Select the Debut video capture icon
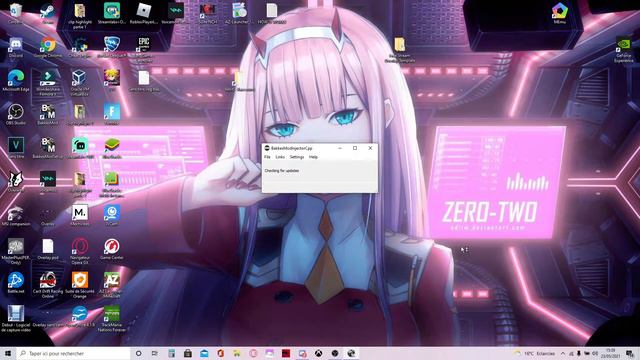Viewport: 640px width, 360px height. [x=16, y=318]
